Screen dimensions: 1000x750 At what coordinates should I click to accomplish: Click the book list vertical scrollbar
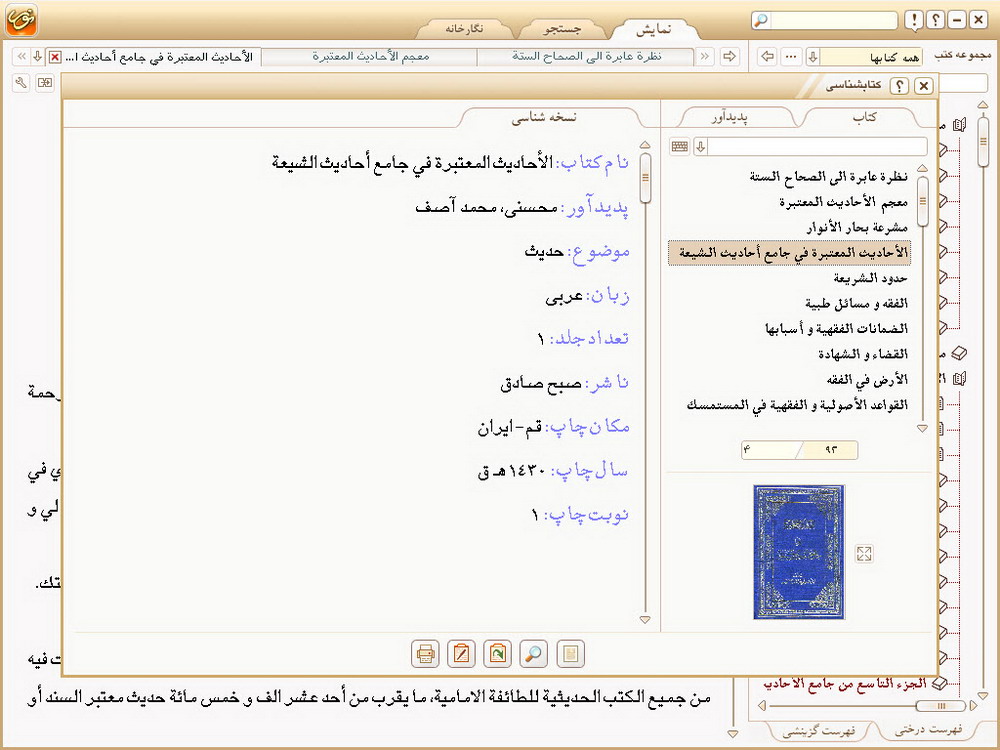coord(922,300)
